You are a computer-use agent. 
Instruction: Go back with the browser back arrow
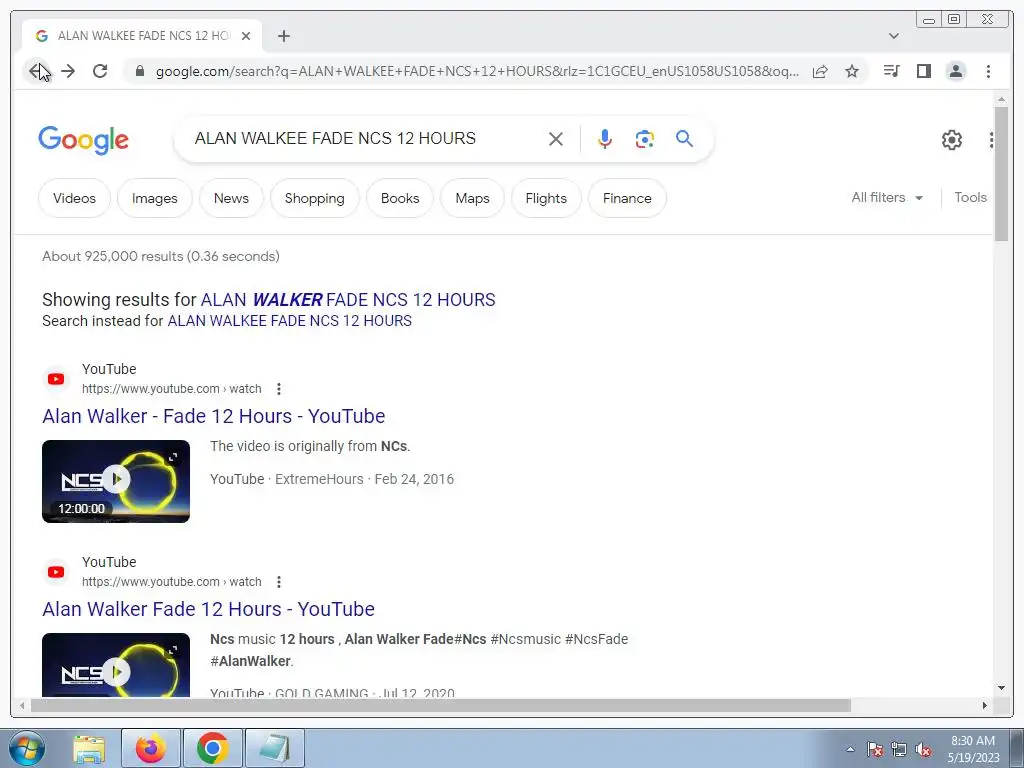[x=37, y=71]
